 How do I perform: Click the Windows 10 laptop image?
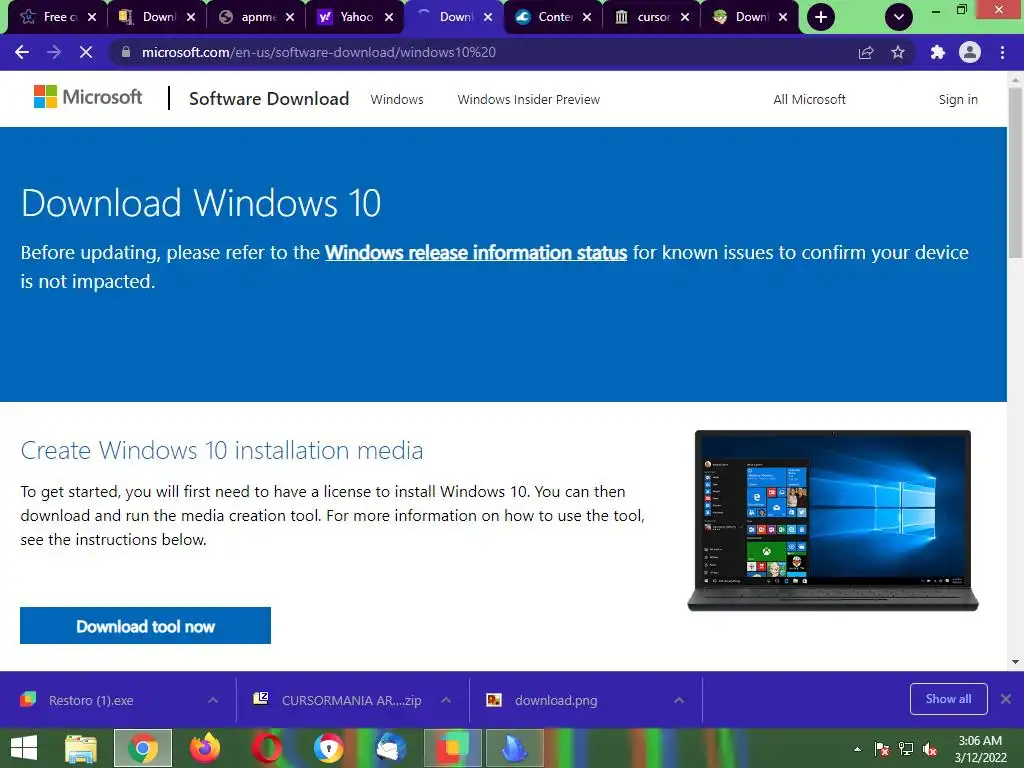833,520
